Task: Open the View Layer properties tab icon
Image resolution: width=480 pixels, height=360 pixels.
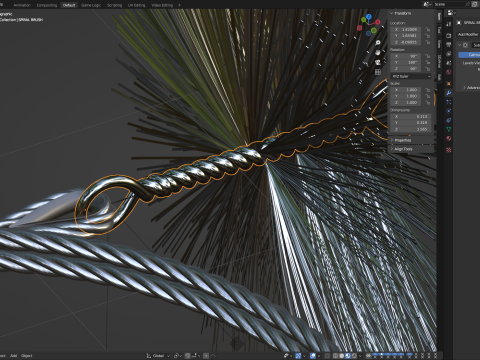Action: coord(449,54)
